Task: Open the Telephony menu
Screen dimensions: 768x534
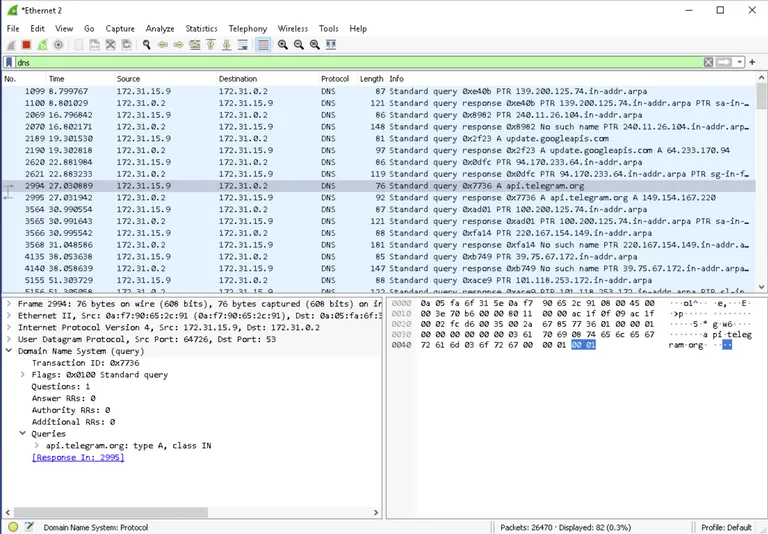Action: 248,28
